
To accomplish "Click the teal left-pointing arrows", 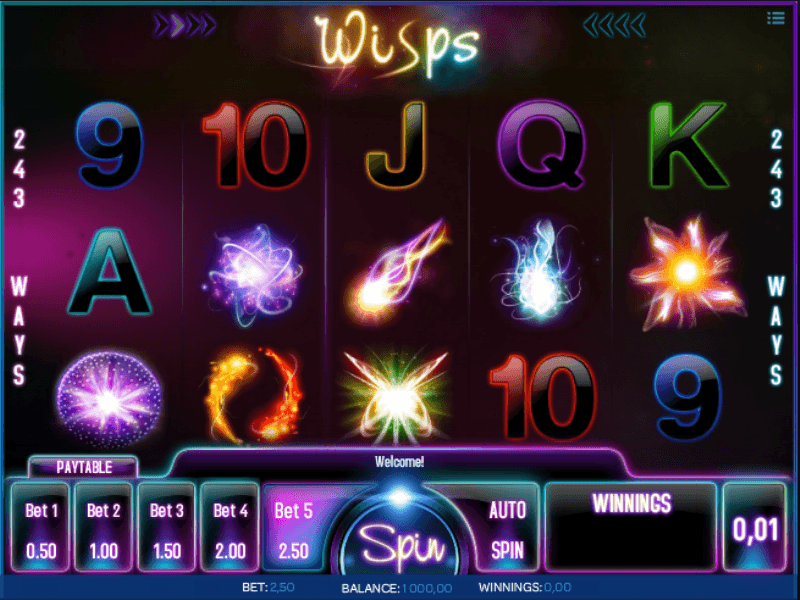I will pyautogui.click(x=614, y=24).
